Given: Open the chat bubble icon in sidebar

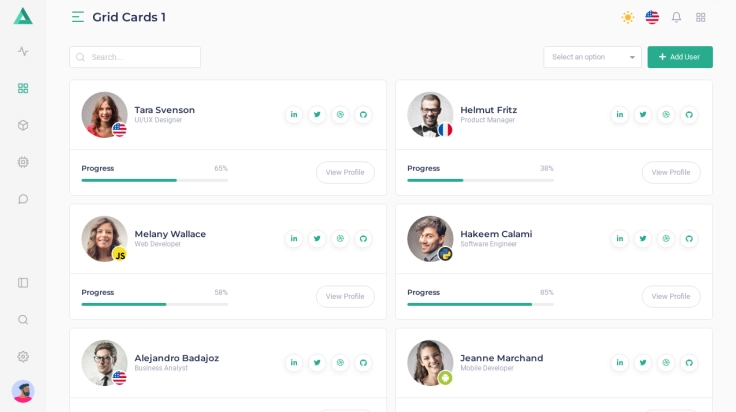Looking at the screenshot, I should pyautogui.click(x=23, y=199).
